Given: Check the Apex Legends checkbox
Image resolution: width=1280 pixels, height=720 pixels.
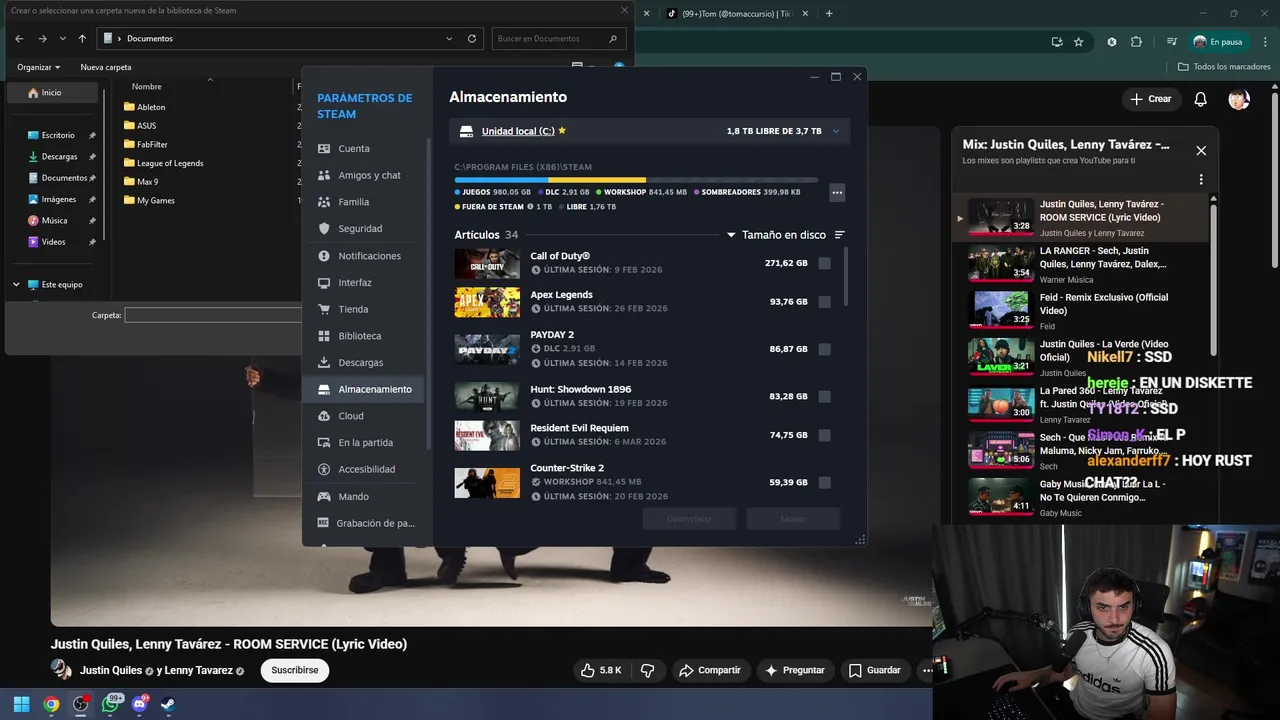Looking at the screenshot, I should pyautogui.click(x=824, y=302).
